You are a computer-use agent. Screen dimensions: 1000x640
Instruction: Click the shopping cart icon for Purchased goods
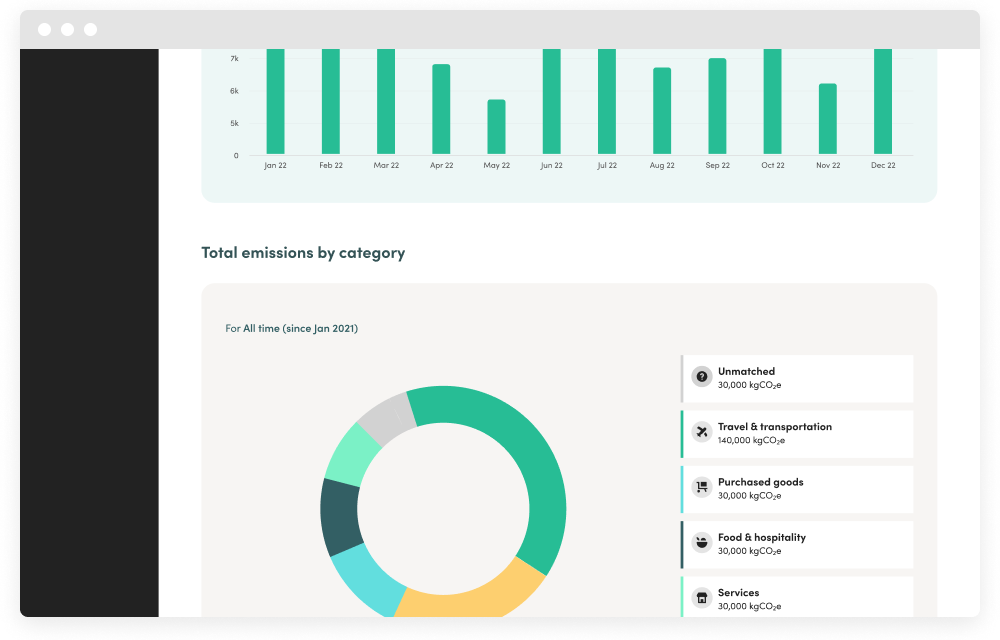[702, 488]
